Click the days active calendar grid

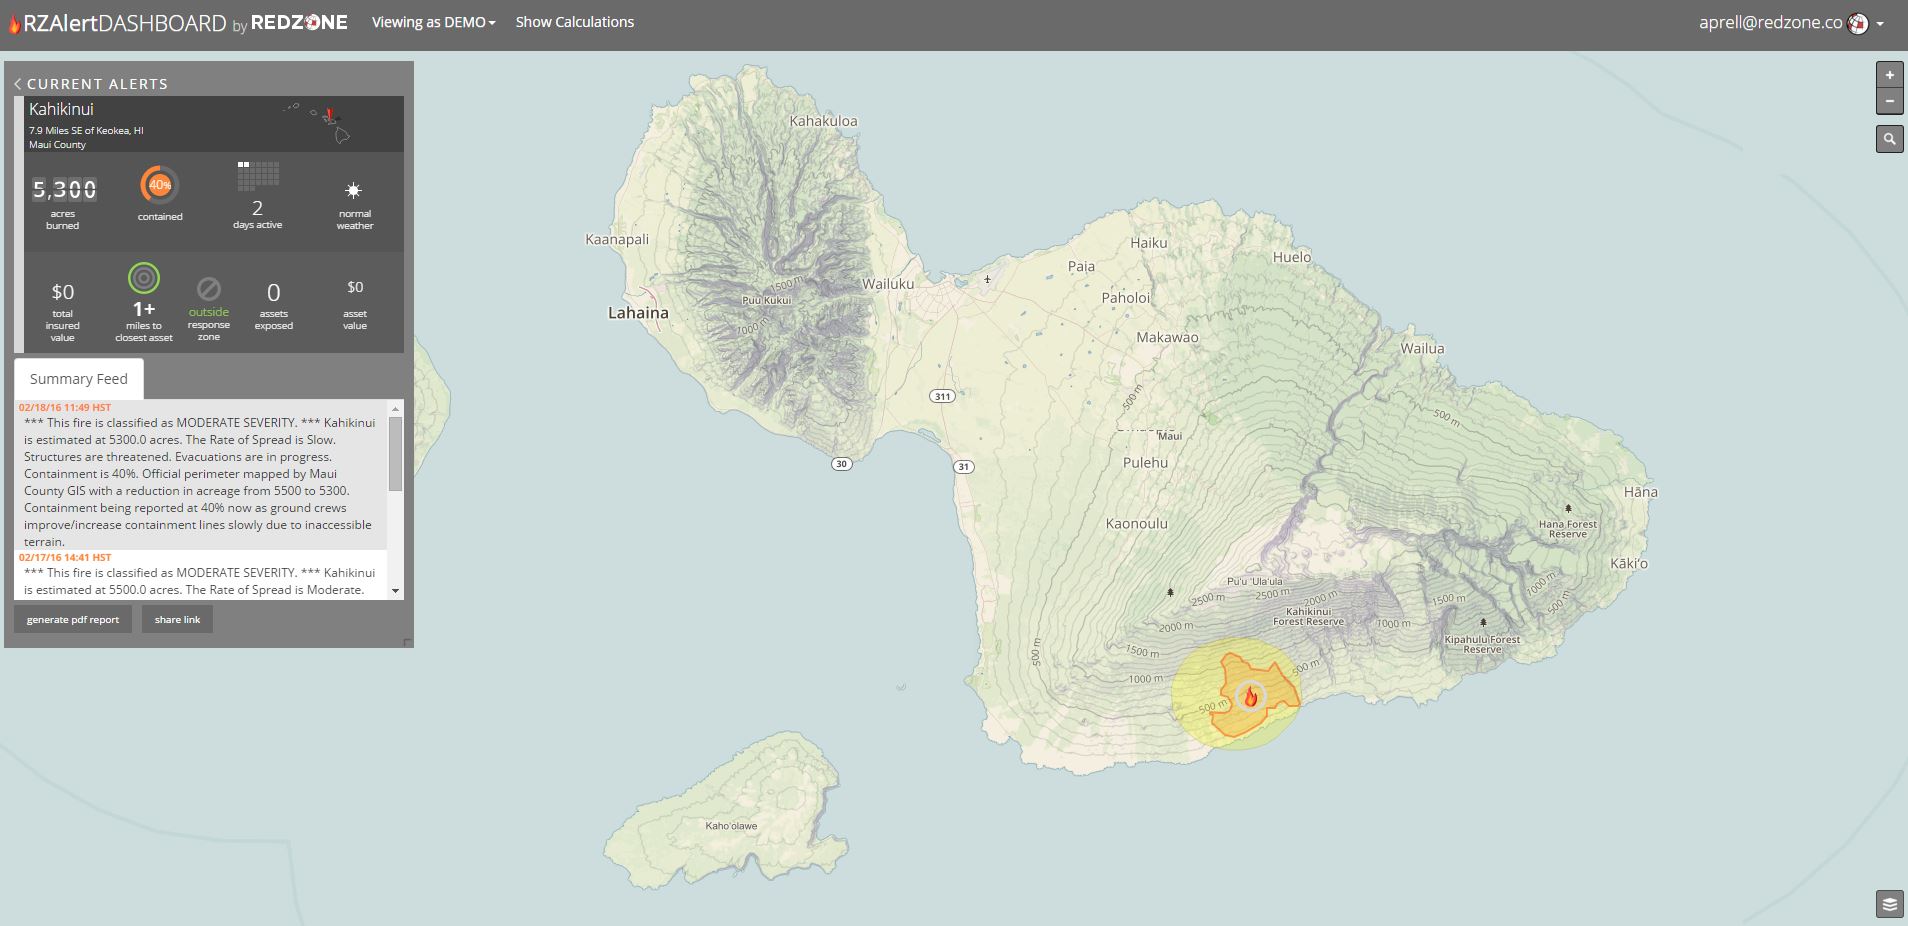[258, 176]
